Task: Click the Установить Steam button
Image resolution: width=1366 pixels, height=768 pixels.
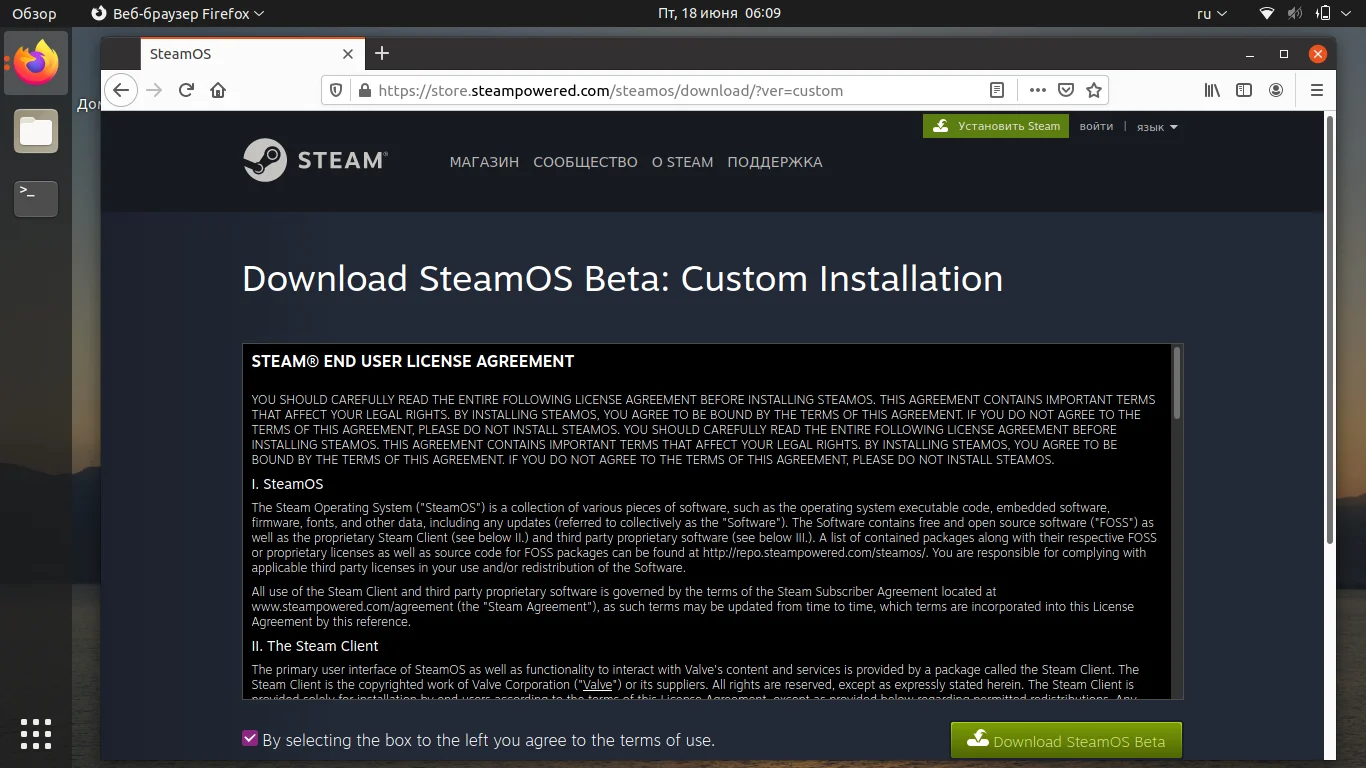Action: tap(996, 126)
